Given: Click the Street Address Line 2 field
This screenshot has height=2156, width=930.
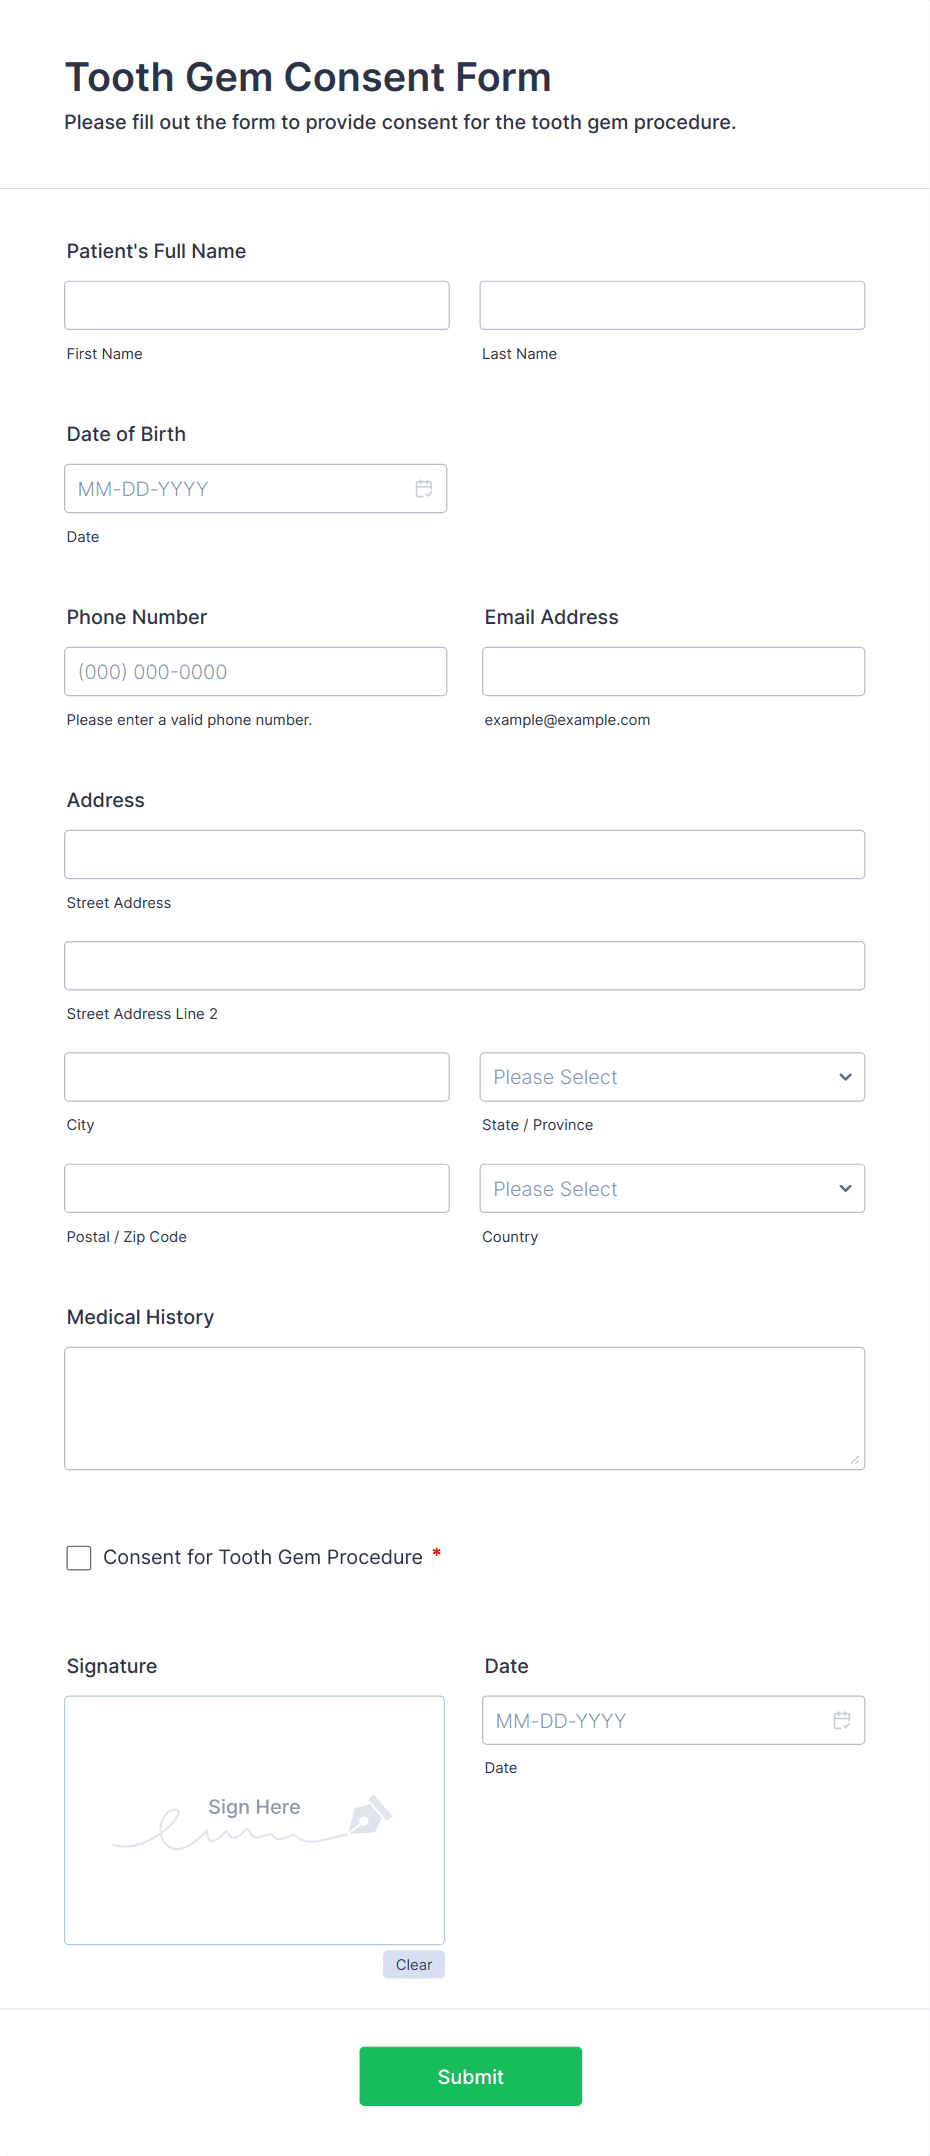Looking at the screenshot, I should pyautogui.click(x=464, y=965).
